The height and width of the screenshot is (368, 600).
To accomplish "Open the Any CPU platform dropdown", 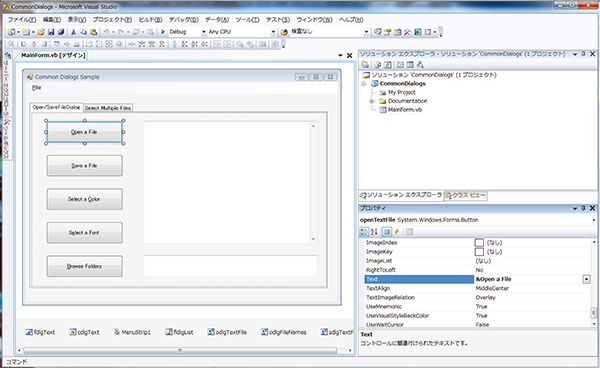I will coord(273,32).
